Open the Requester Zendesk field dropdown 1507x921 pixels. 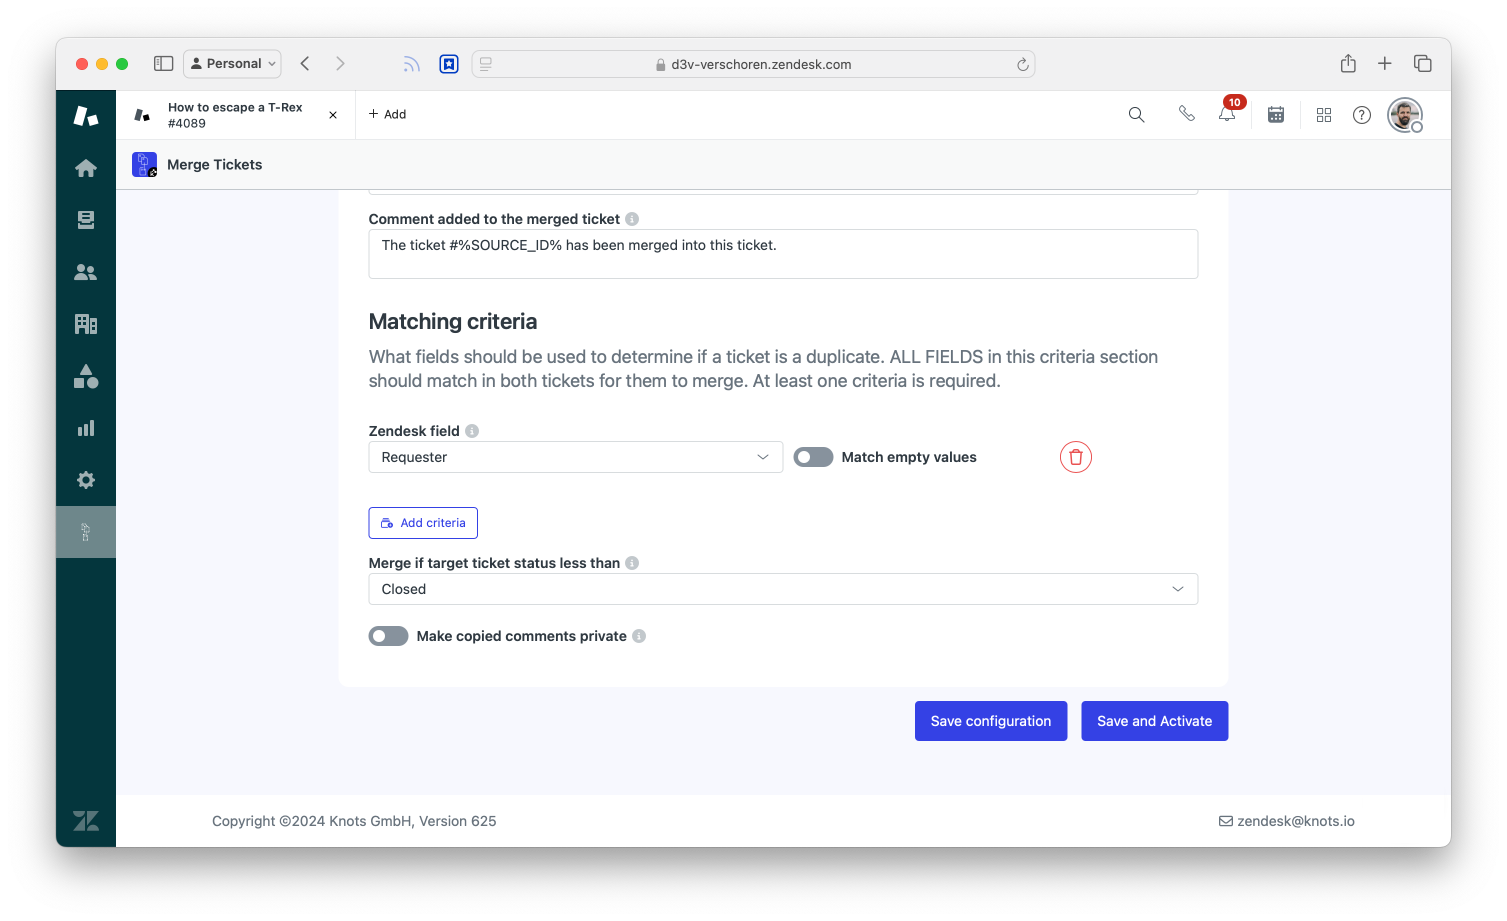pyautogui.click(x=575, y=457)
